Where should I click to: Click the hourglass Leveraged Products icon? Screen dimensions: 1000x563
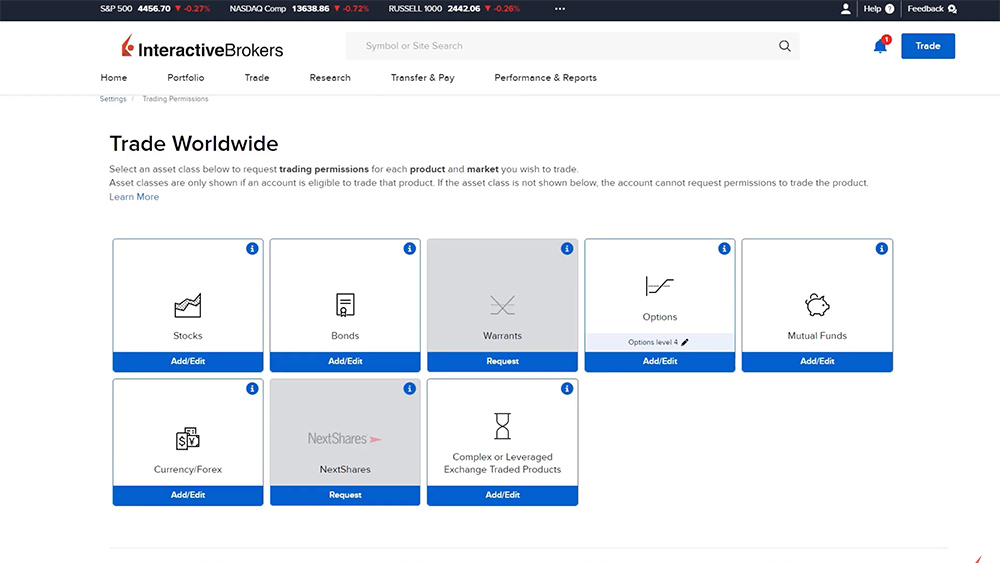pos(503,426)
